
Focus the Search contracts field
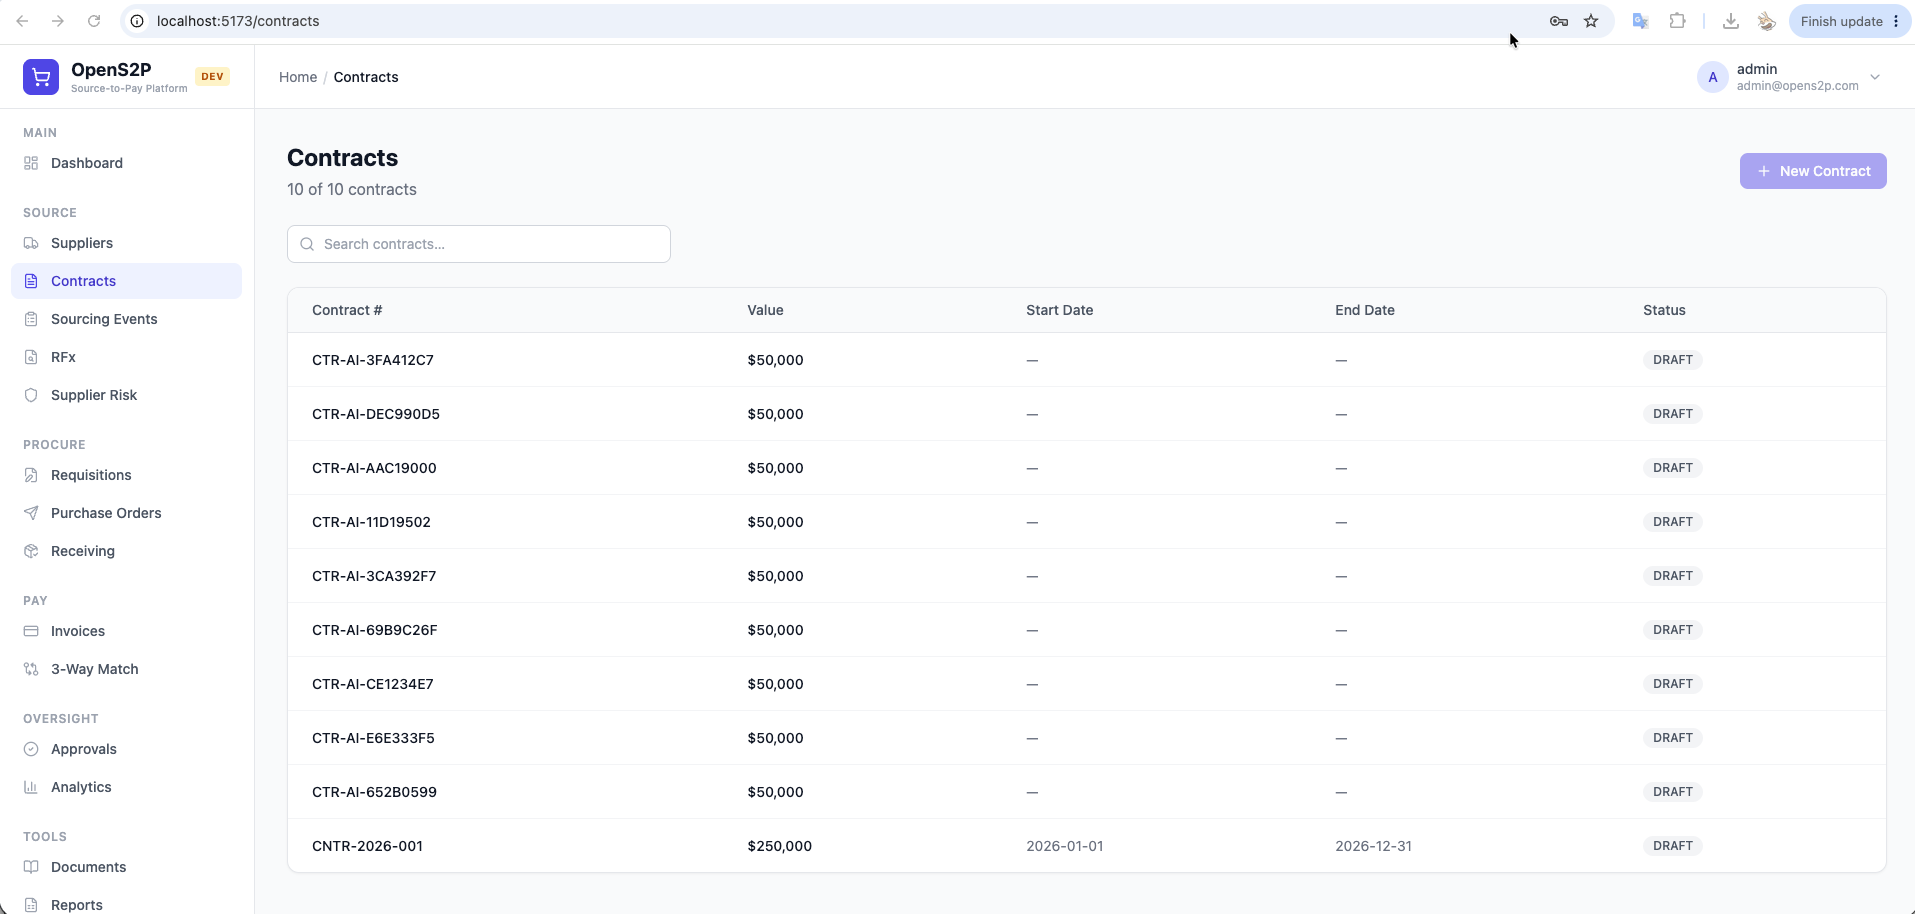point(479,244)
